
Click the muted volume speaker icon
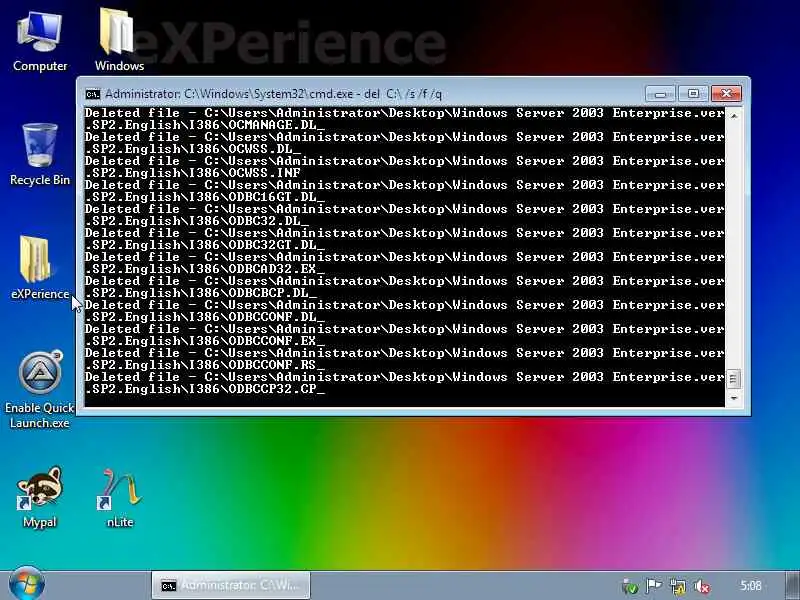click(703, 586)
